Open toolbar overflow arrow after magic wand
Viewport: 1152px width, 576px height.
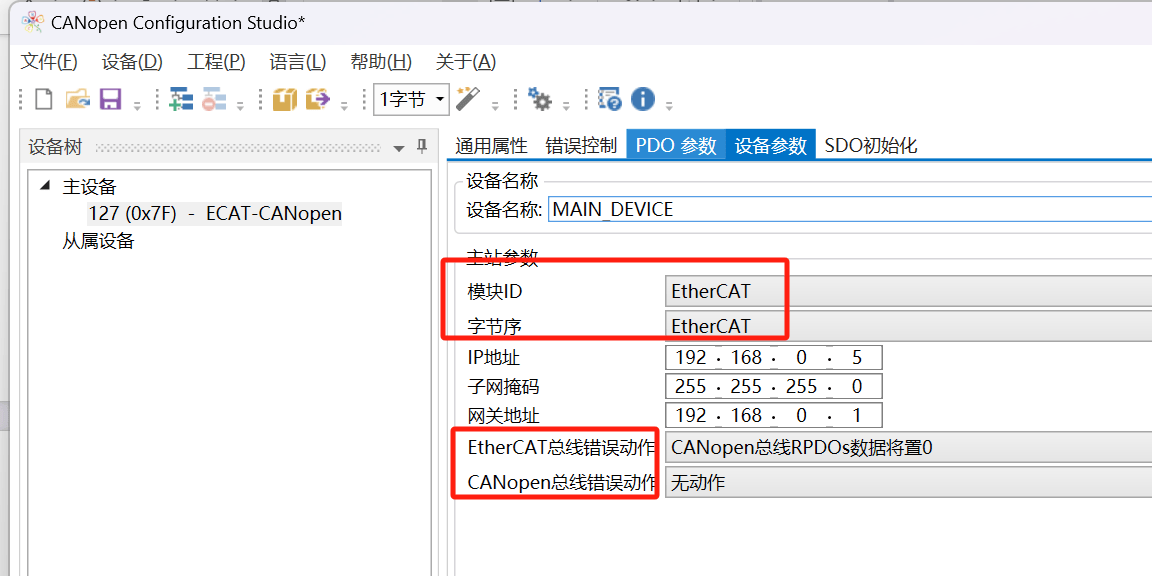pyautogui.click(x=494, y=107)
